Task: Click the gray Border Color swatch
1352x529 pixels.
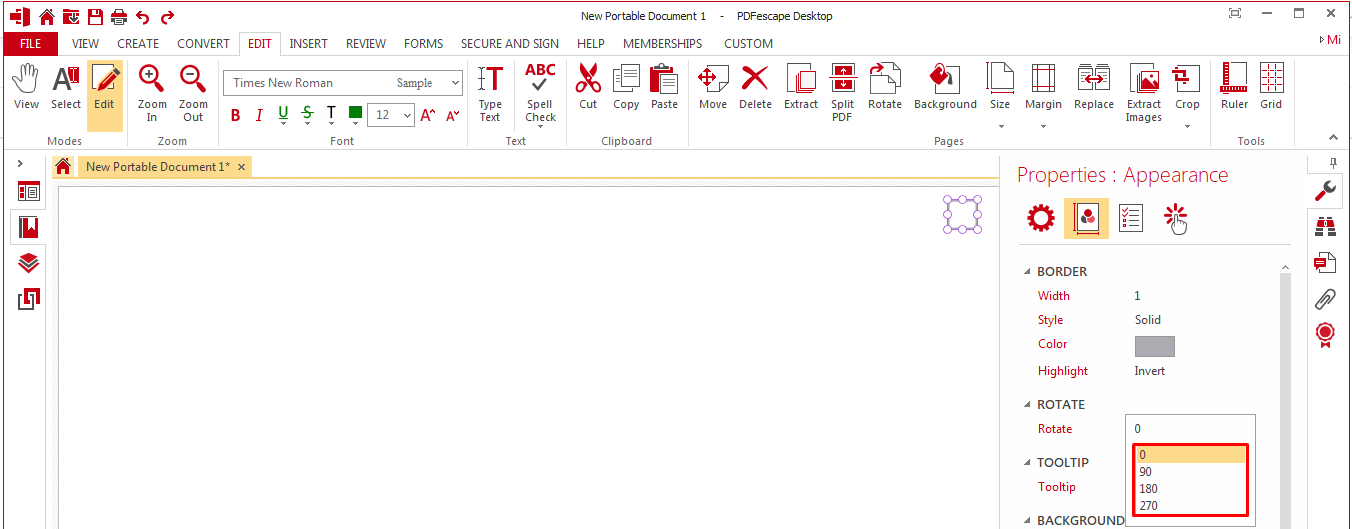Action: click(1155, 346)
